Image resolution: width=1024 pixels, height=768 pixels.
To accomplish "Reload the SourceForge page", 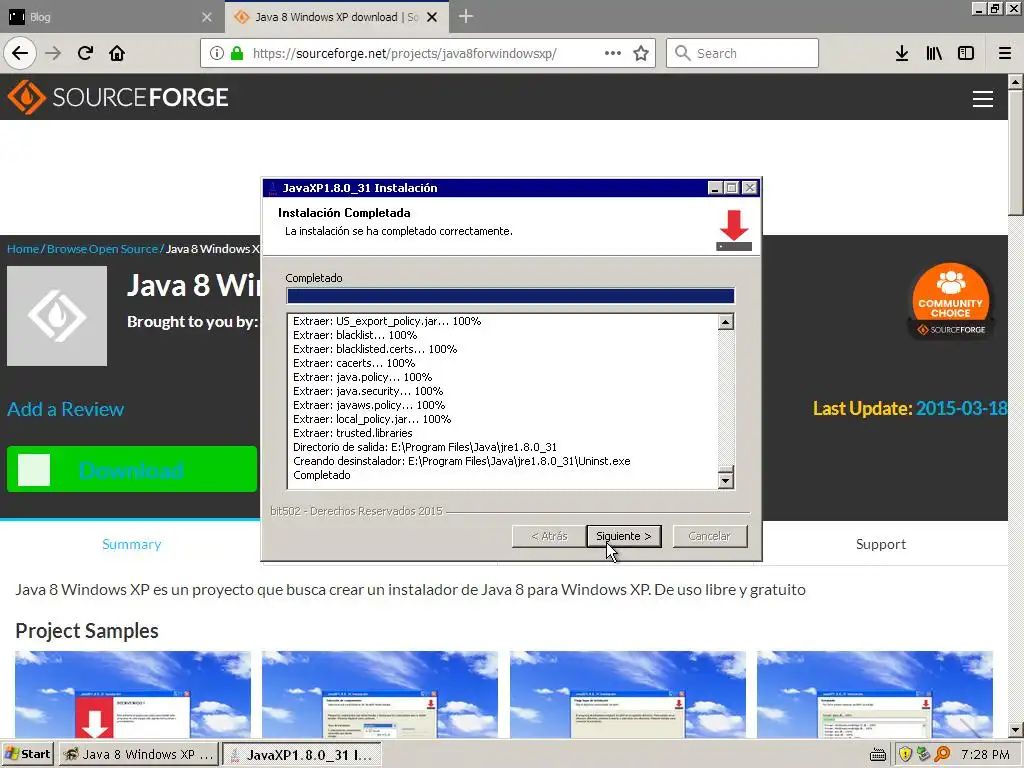I will [85, 54].
